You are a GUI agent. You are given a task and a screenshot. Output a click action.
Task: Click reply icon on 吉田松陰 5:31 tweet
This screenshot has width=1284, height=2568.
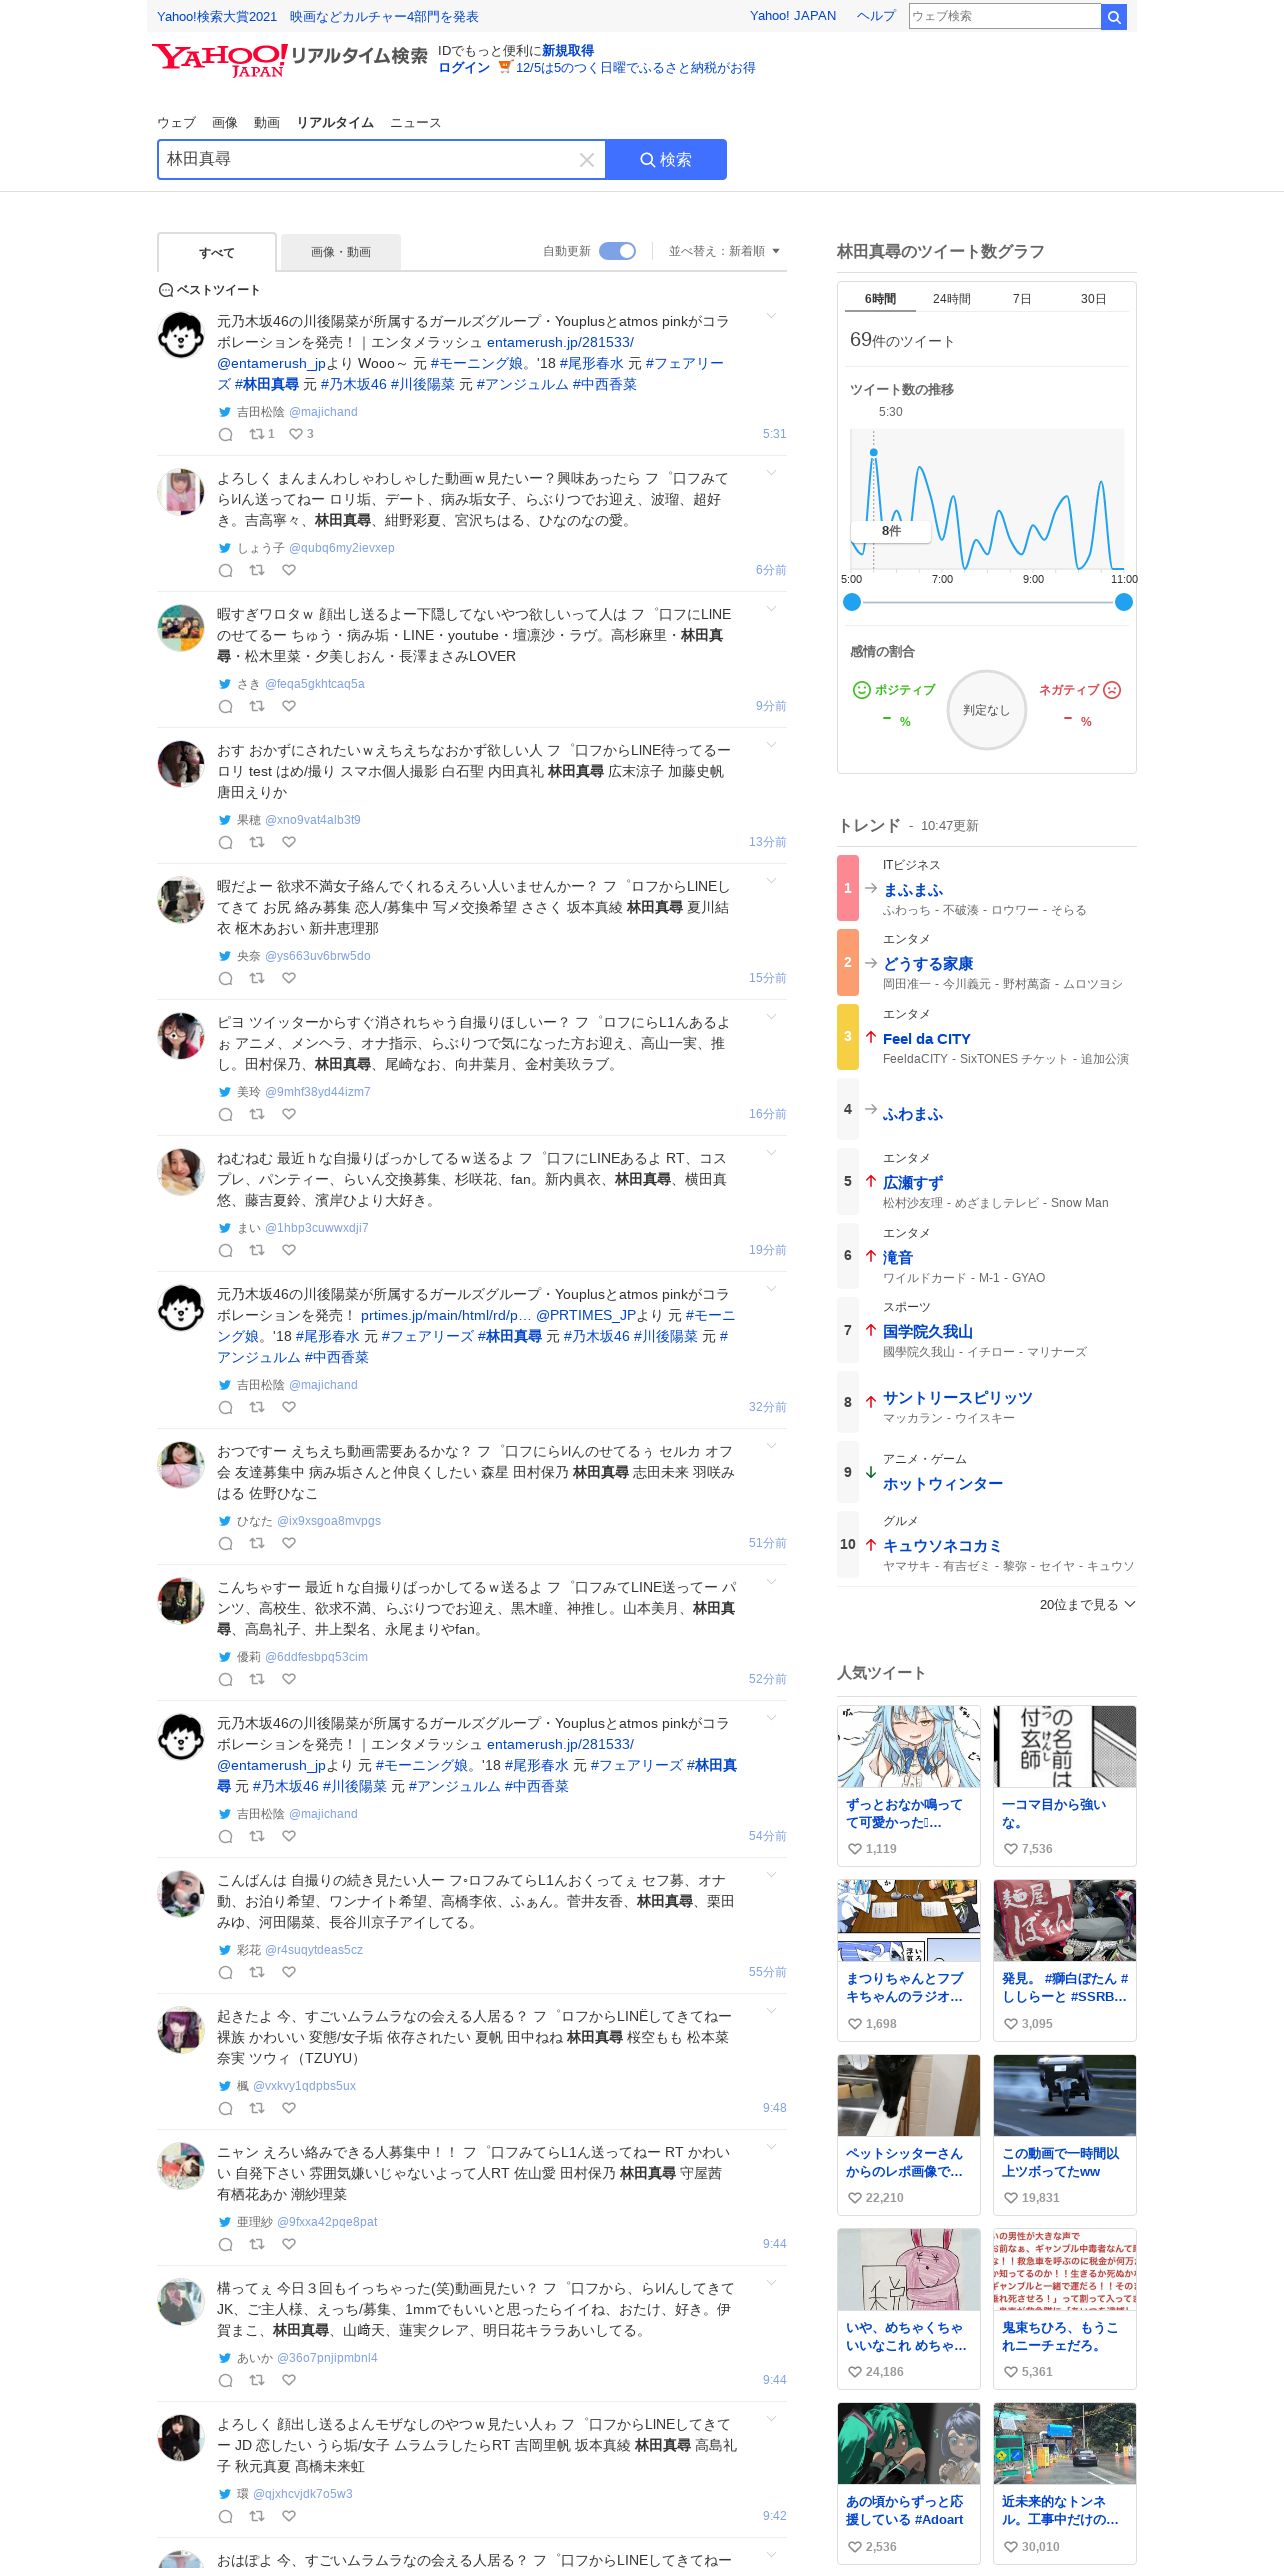pyautogui.click(x=226, y=434)
